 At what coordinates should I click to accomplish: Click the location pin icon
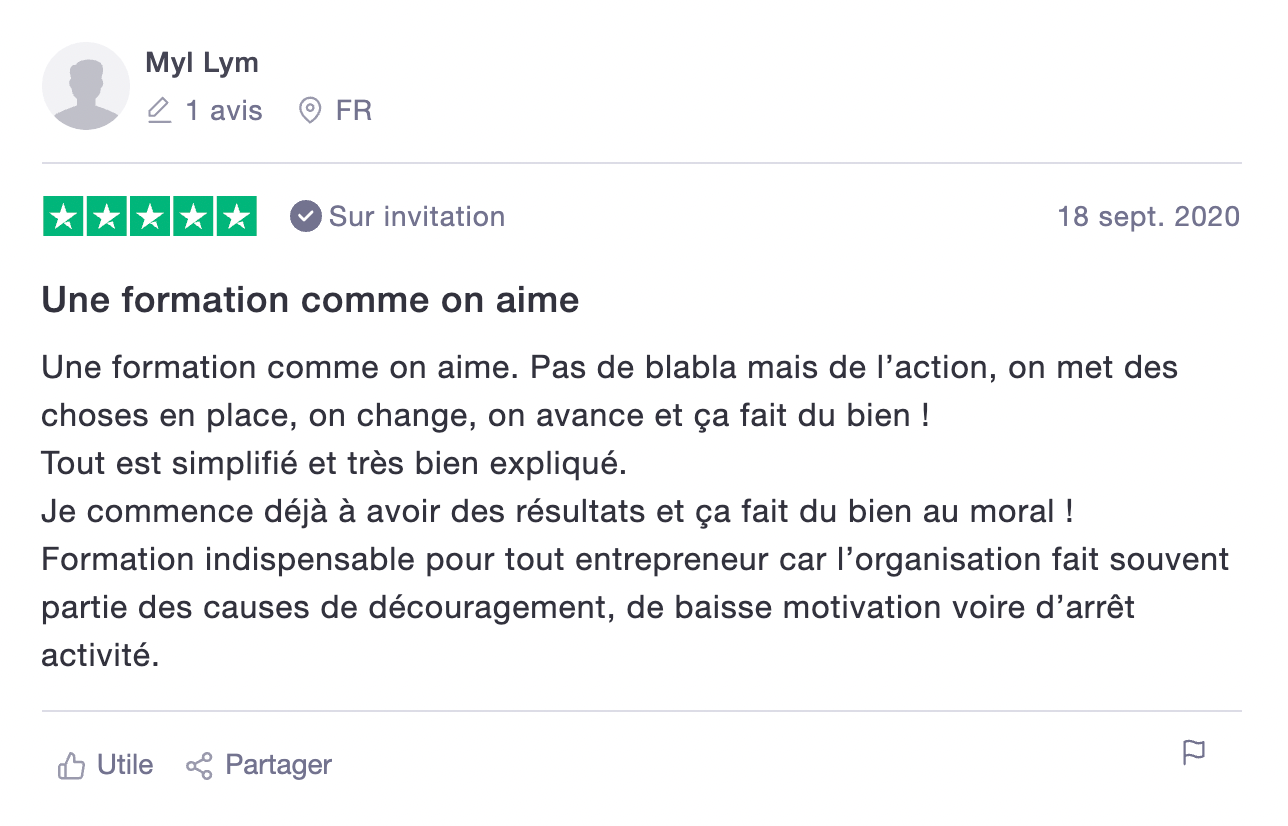(x=310, y=110)
